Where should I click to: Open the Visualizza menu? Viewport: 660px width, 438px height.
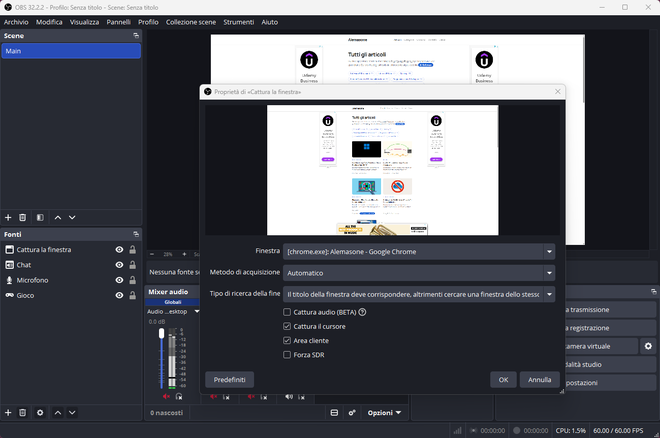84,22
